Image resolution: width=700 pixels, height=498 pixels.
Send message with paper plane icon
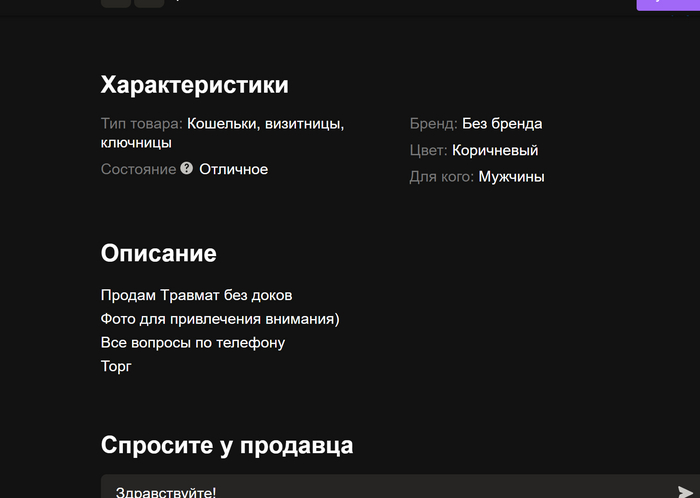[x=685, y=492]
